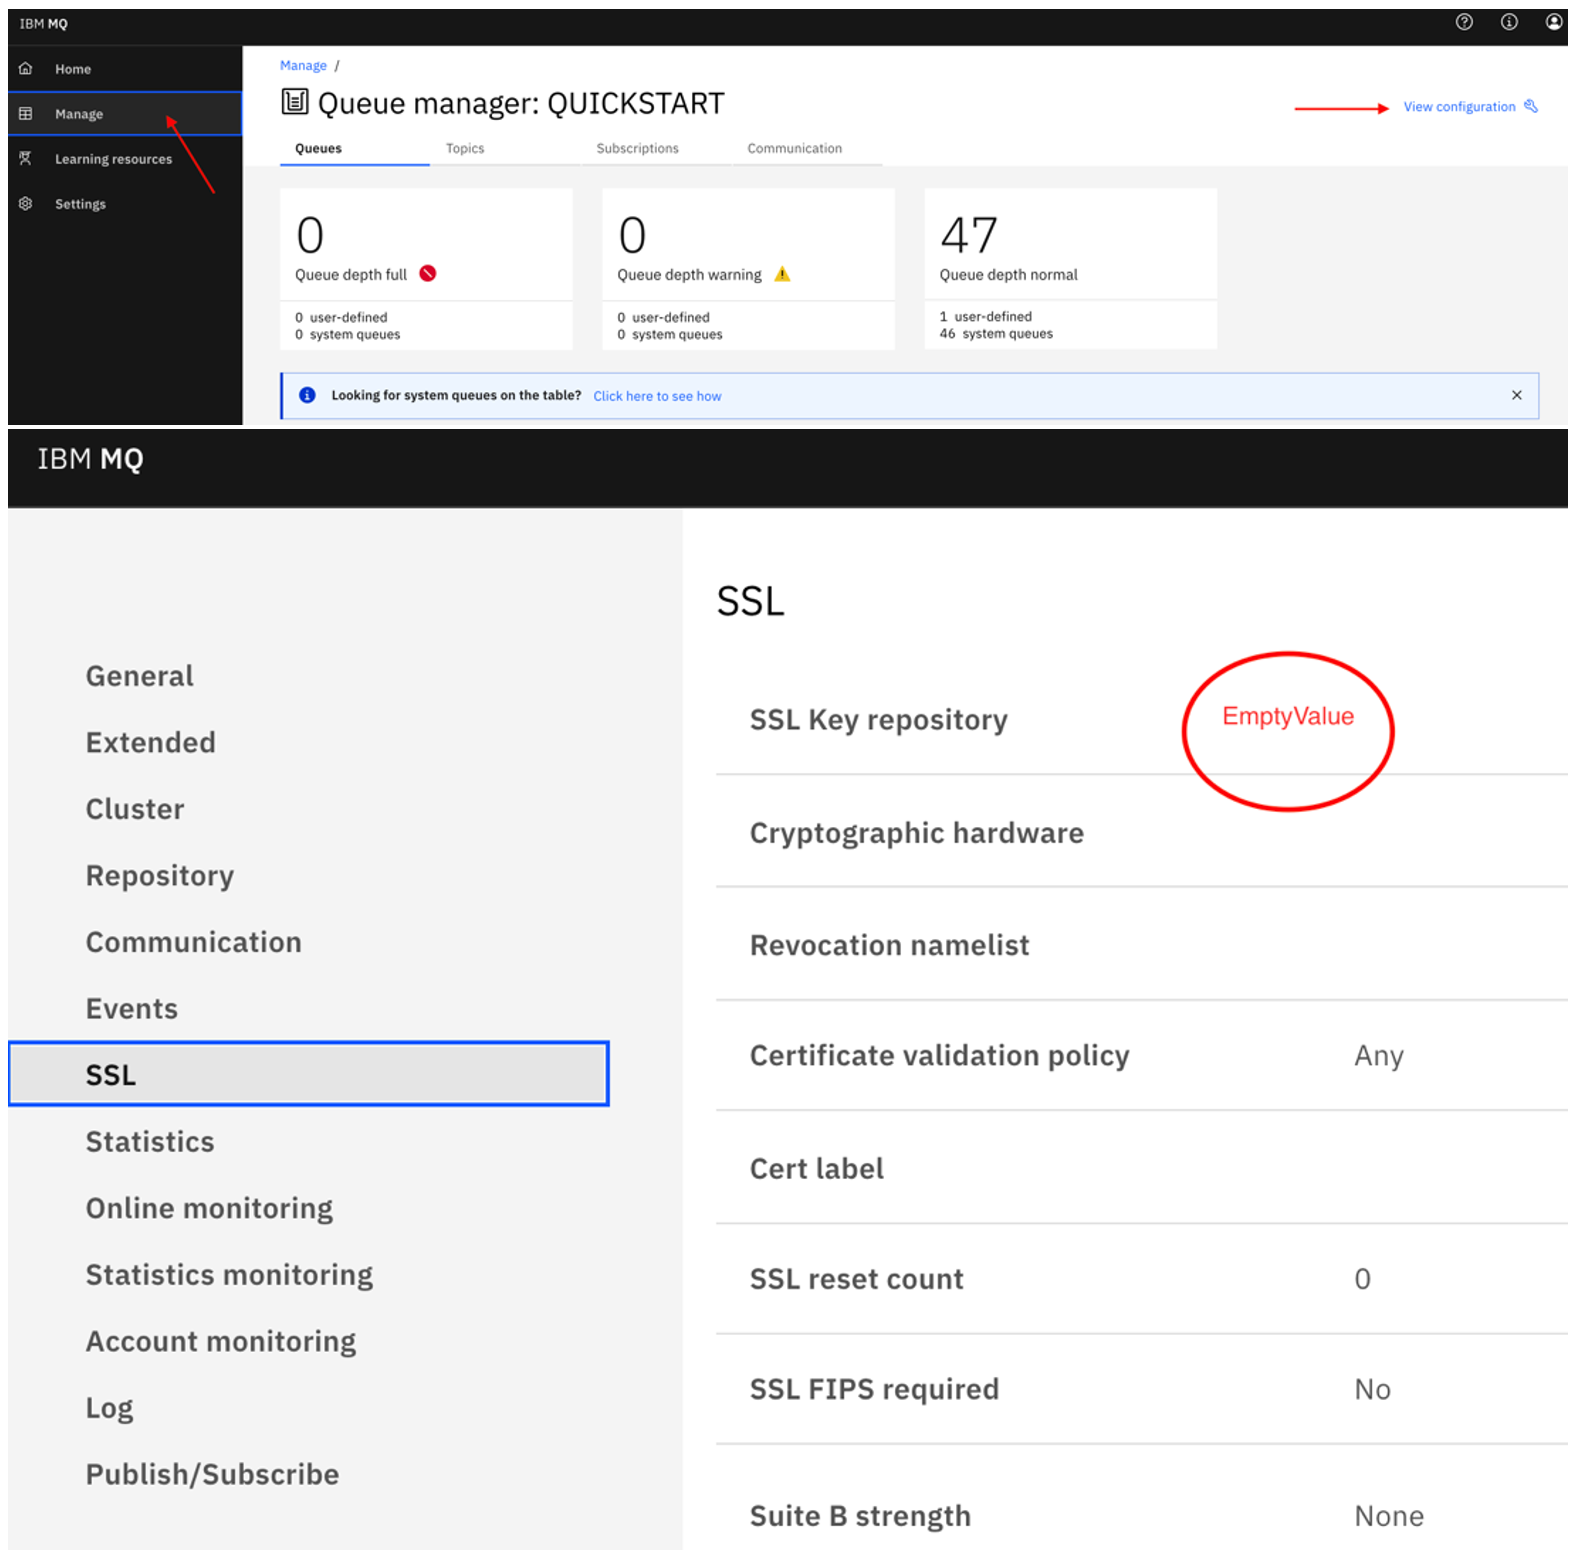Image resolution: width=1574 pixels, height=1556 pixels.
Task: Open the help question mark icon
Action: pos(1464,22)
